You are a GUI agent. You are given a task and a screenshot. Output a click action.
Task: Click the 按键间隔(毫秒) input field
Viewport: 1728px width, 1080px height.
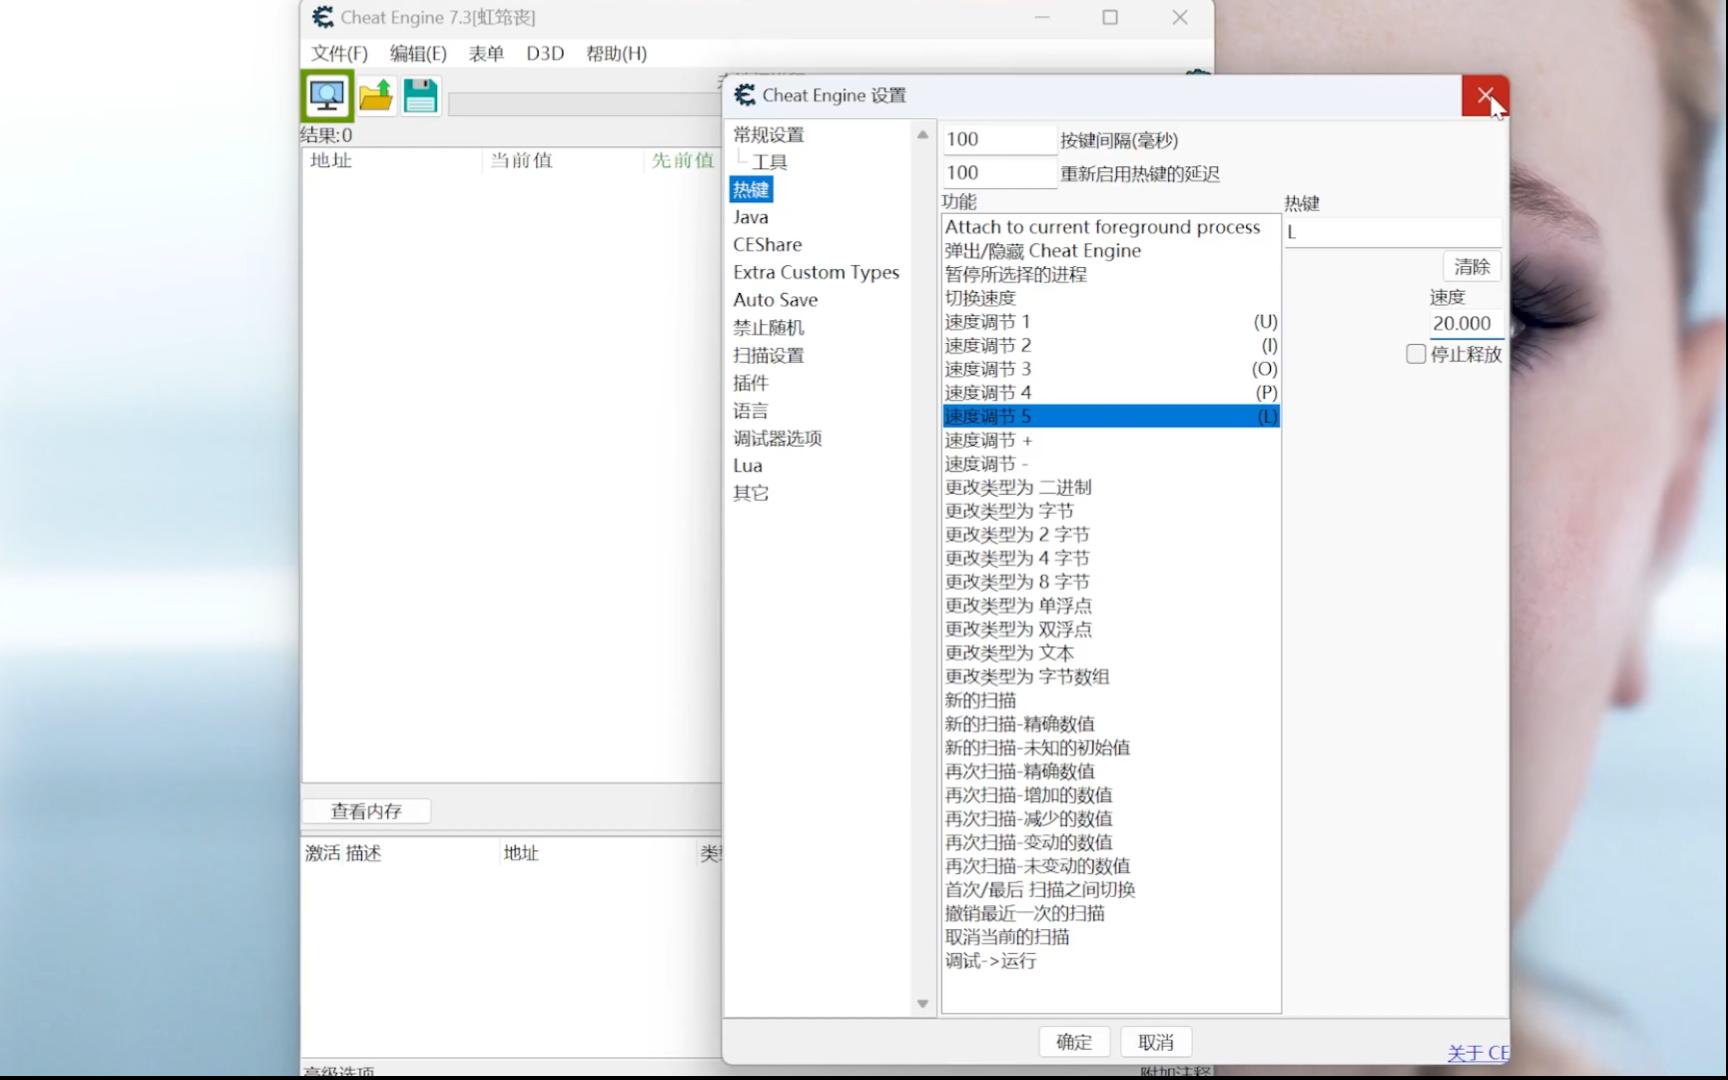pos(998,139)
